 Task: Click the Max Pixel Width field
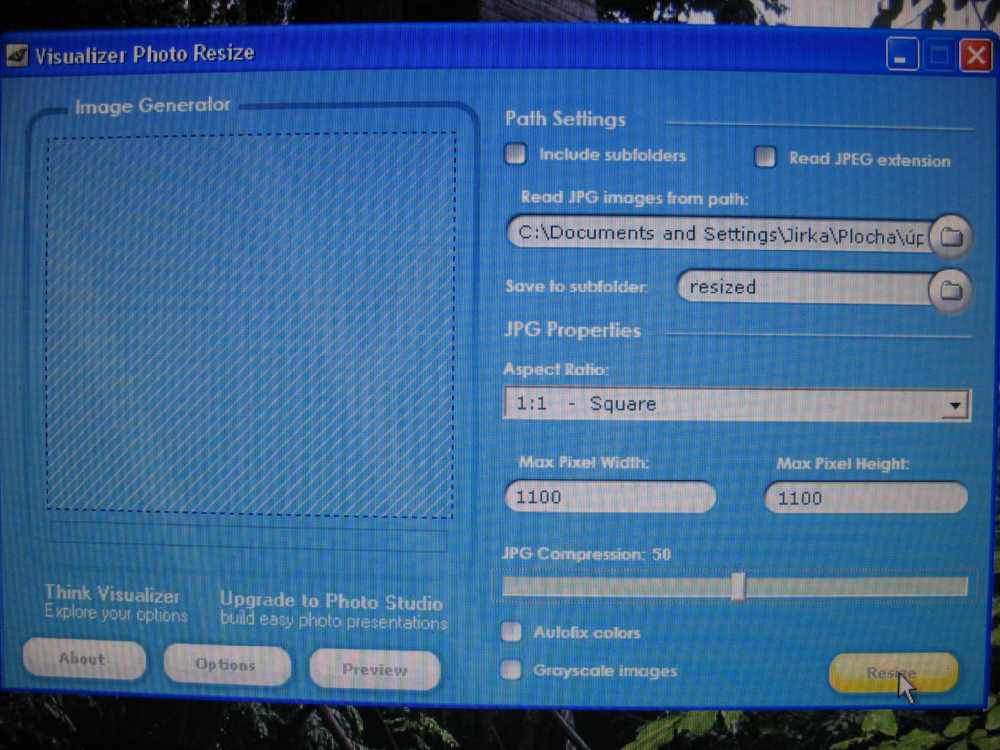pos(610,497)
